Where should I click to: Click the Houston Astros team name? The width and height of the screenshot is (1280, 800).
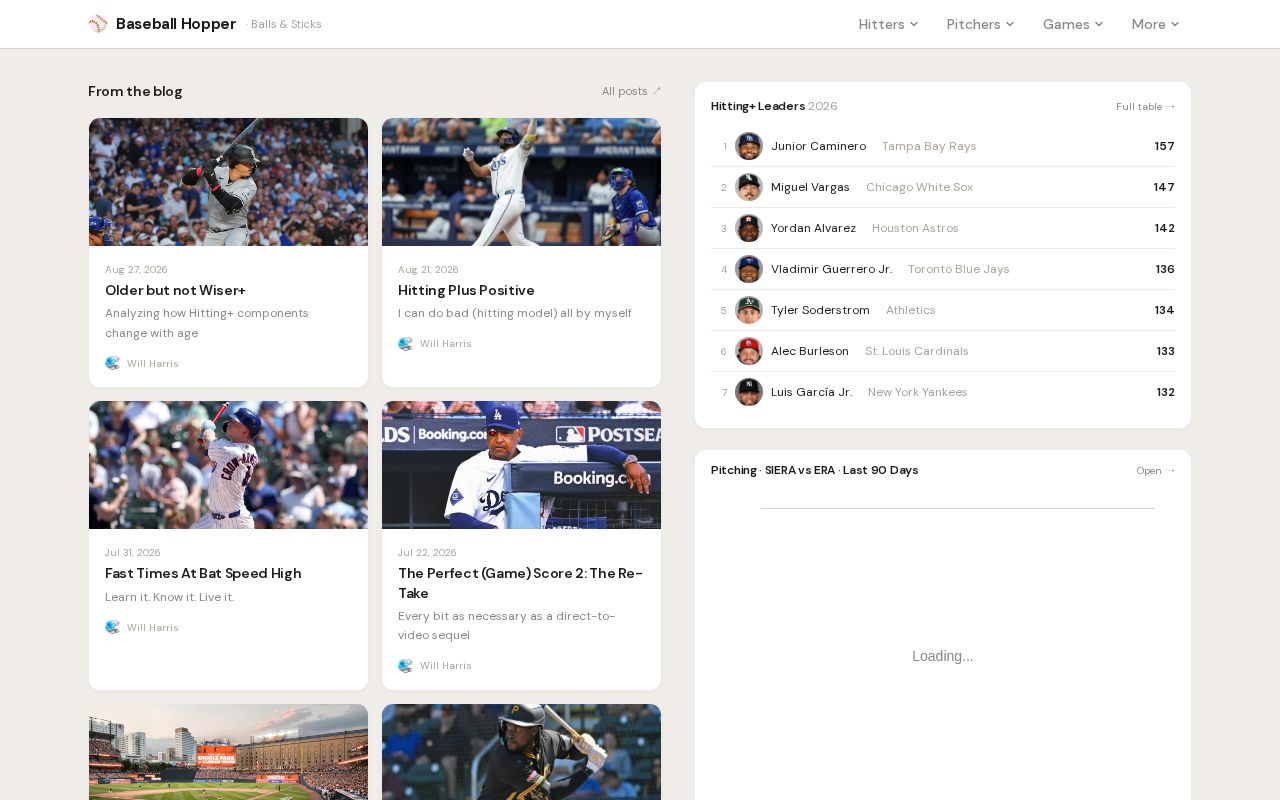click(x=915, y=228)
